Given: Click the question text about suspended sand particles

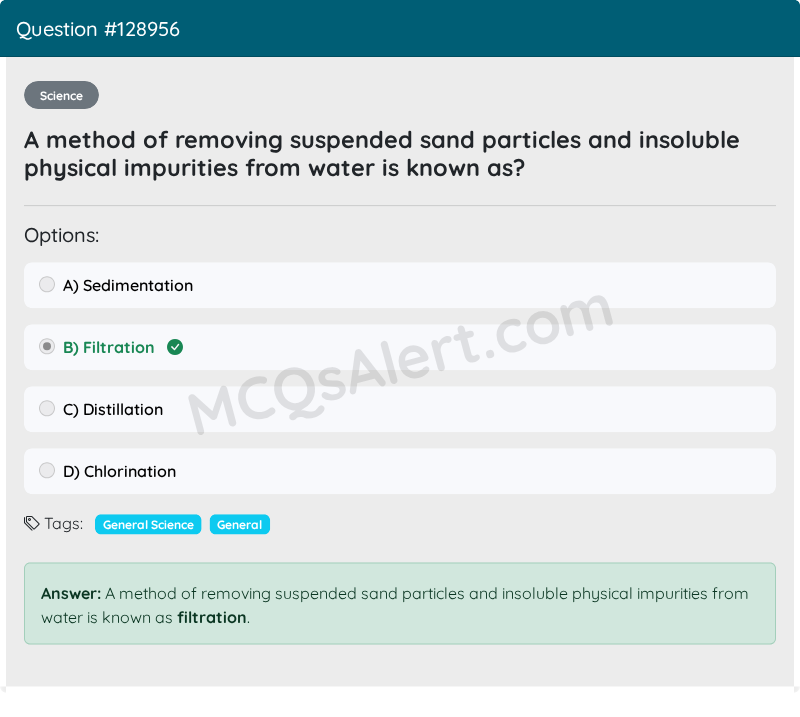Looking at the screenshot, I should coord(381,154).
